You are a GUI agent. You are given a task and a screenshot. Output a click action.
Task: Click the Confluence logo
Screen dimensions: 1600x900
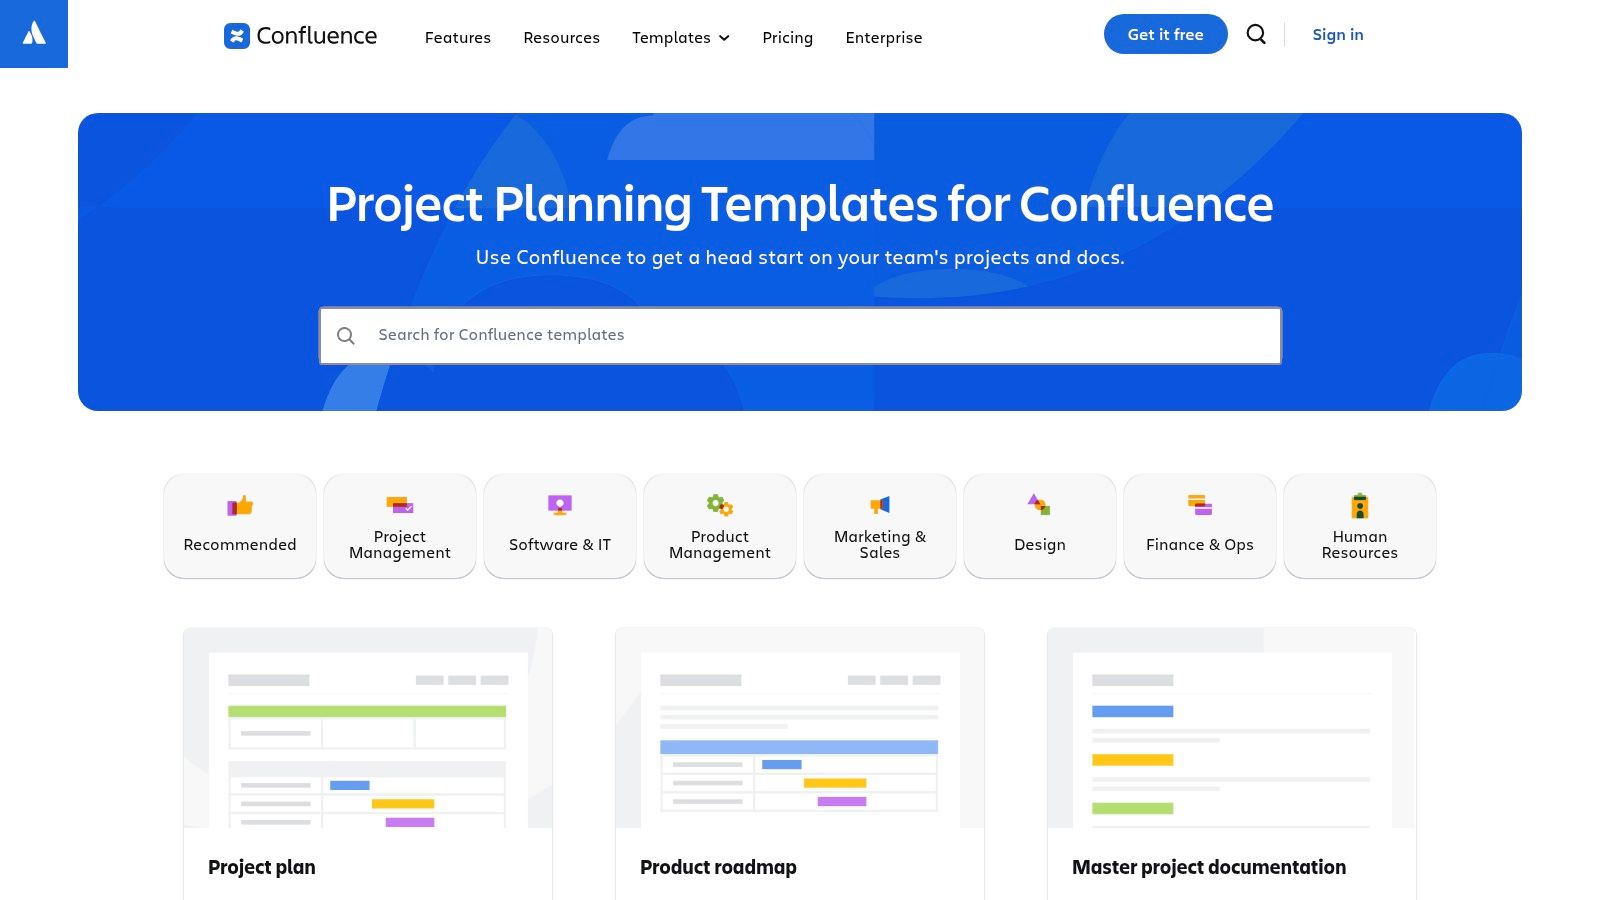pyautogui.click(x=300, y=36)
